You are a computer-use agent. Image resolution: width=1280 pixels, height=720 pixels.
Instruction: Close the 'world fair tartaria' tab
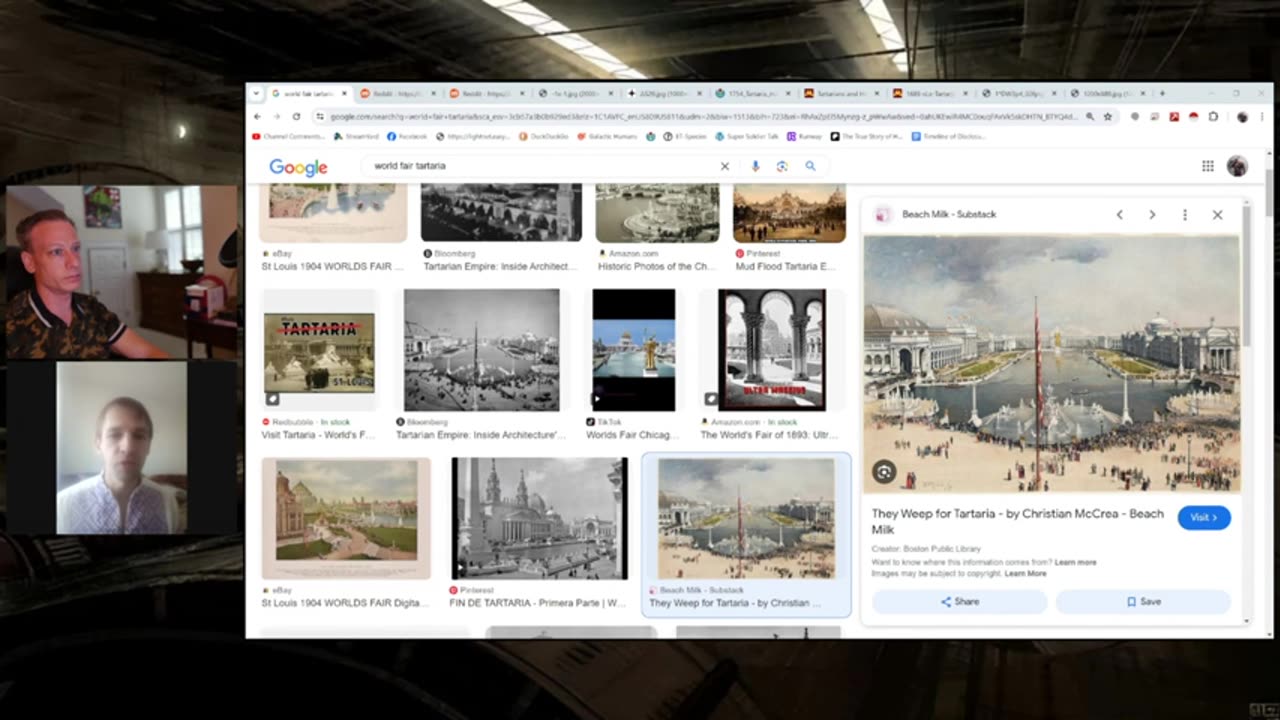tap(344, 93)
